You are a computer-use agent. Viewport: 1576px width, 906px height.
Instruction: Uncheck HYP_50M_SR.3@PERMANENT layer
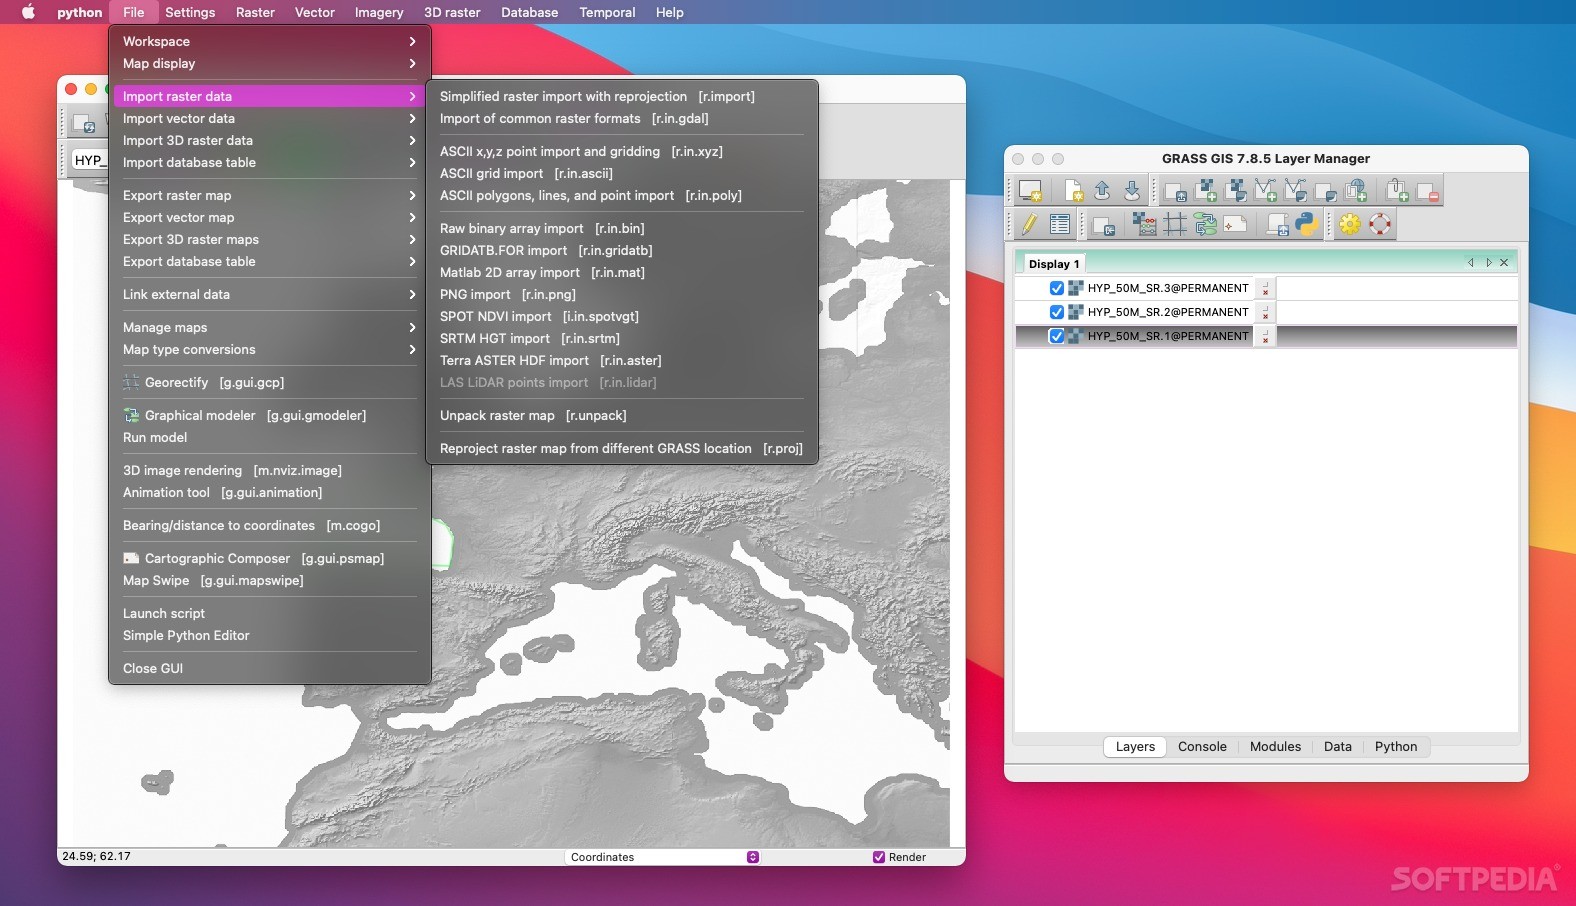coord(1056,288)
